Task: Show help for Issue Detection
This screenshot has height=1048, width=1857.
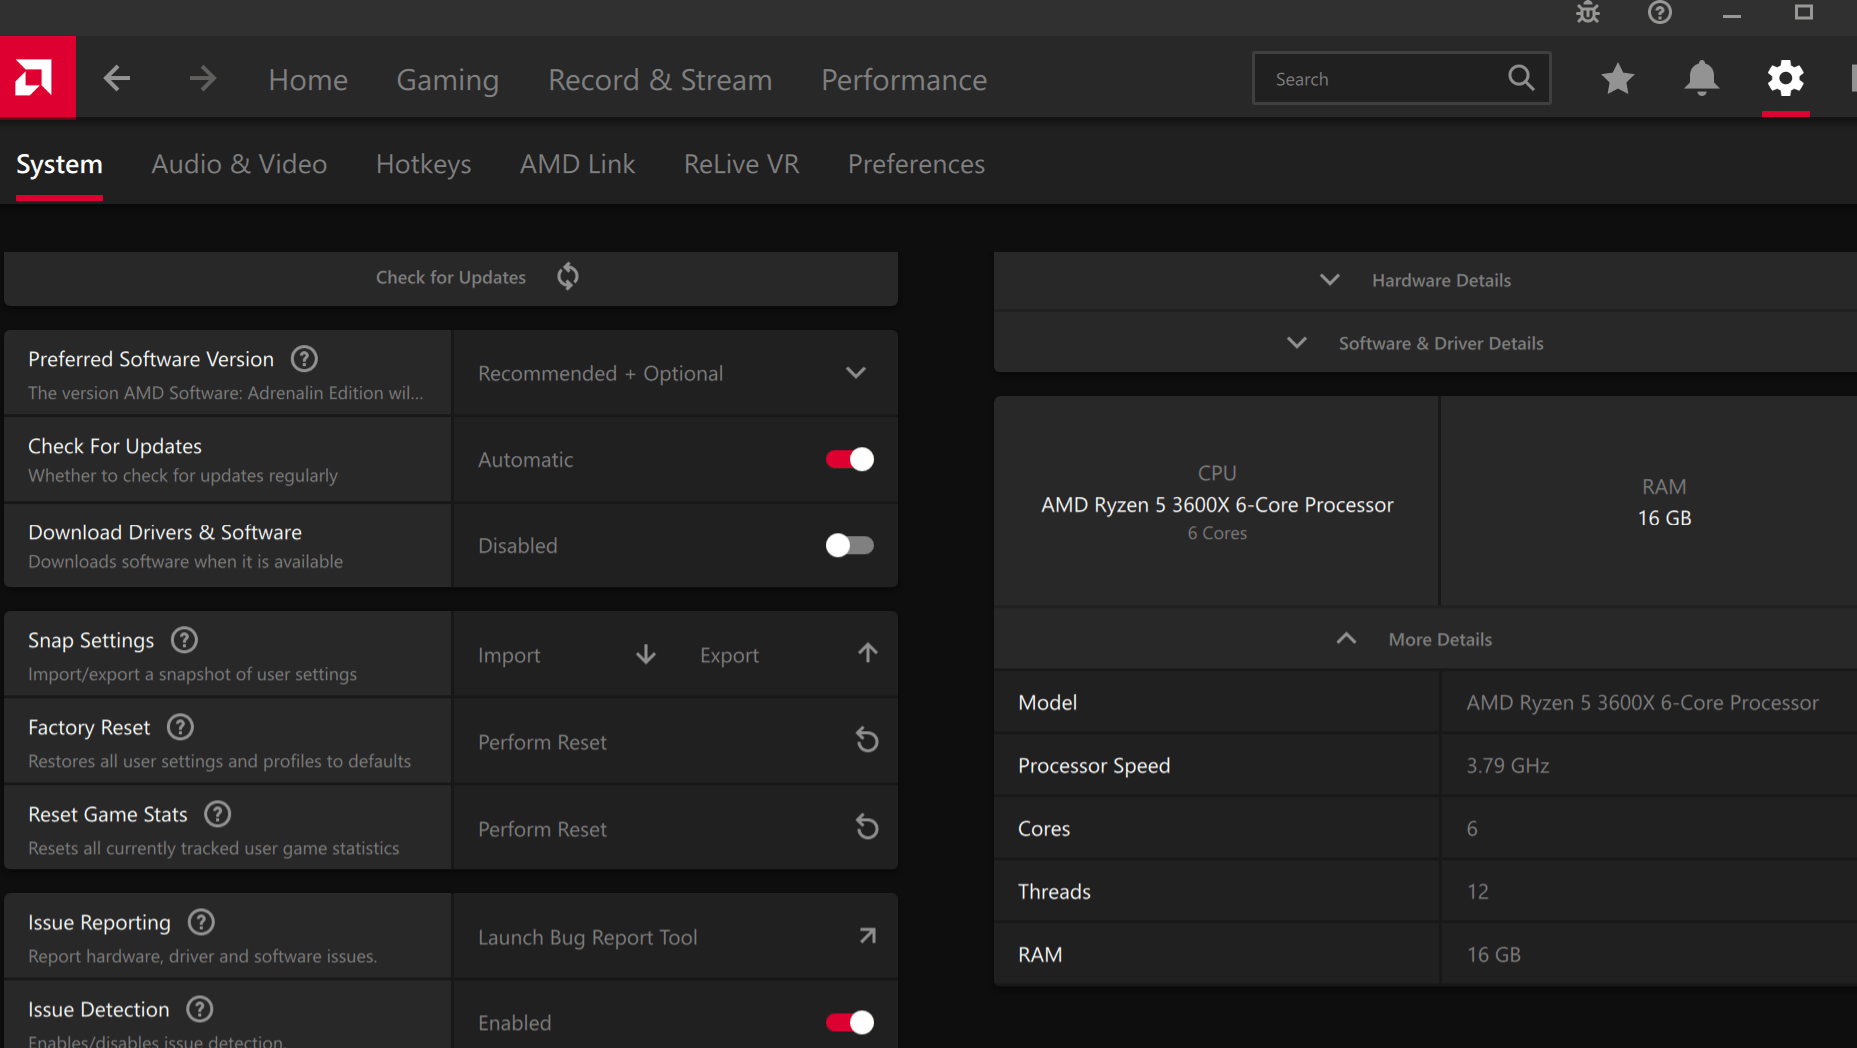Action: 200,1009
